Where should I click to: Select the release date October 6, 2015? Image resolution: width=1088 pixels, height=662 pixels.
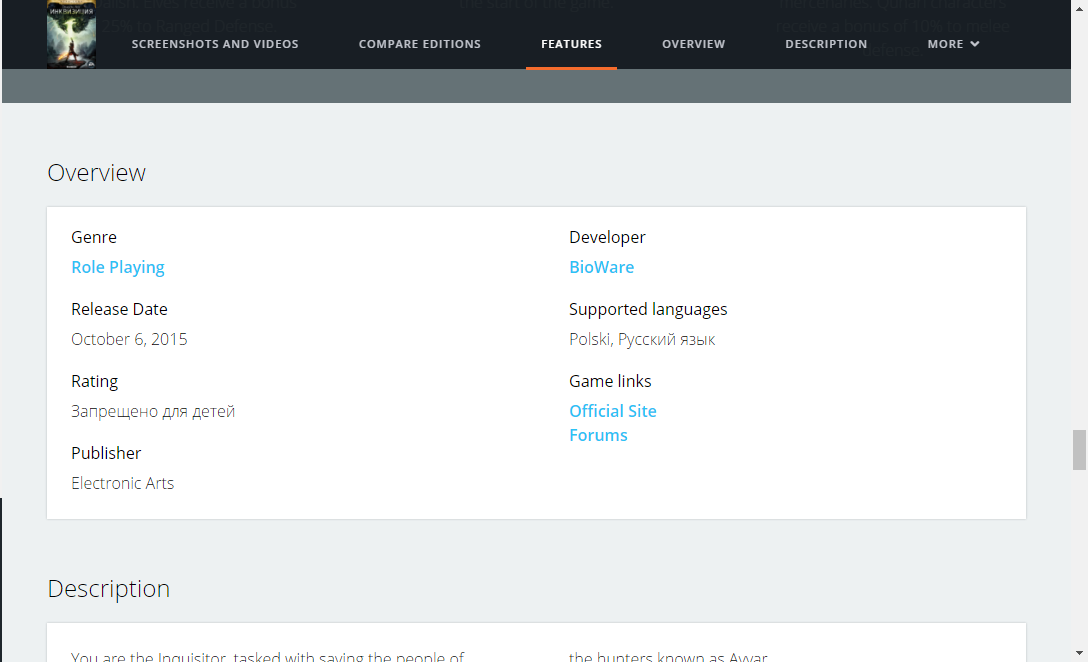pyautogui.click(x=129, y=339)
